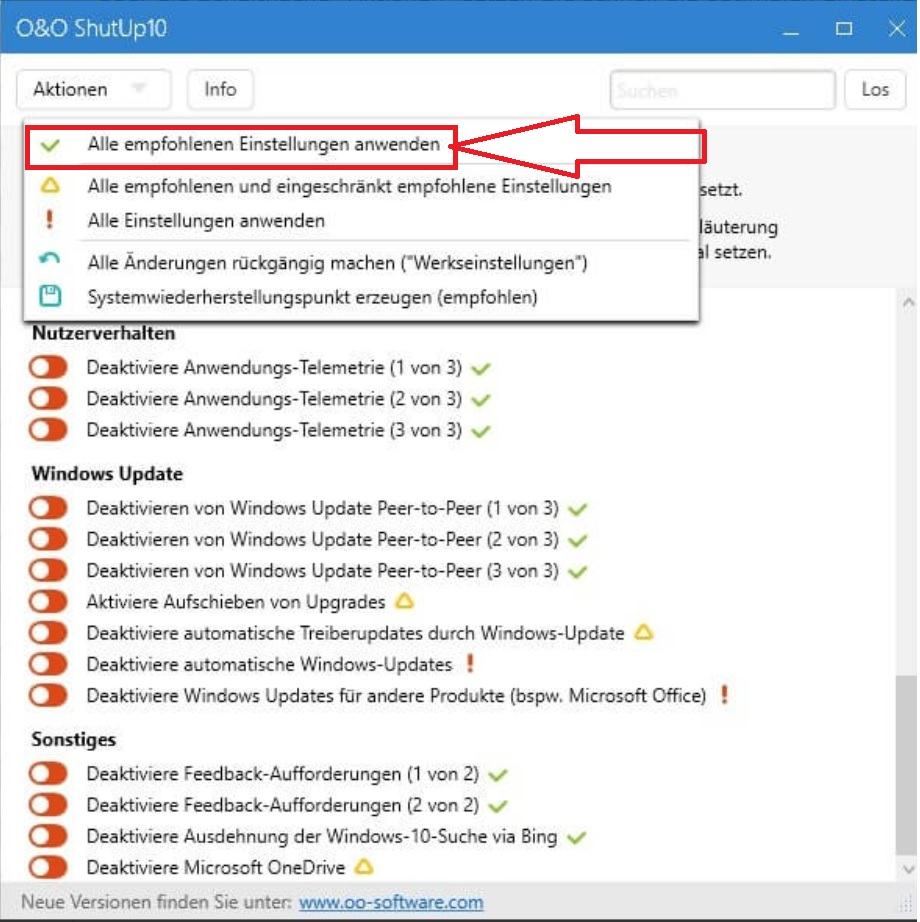This screenshot has width=920, height=922.
Task: Click yellow triangle beside automatische Treiberupdates
Action: pyautogui.click(x=644, y=632)
